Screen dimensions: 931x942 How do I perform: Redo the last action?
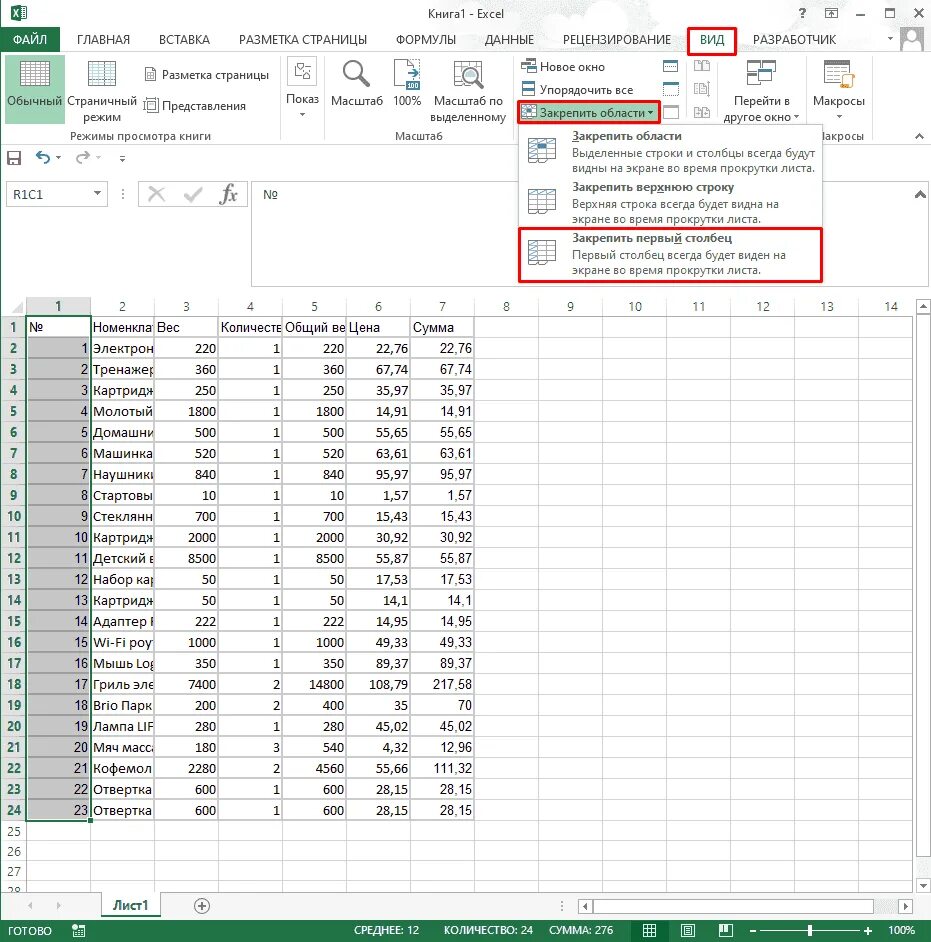click(x=82, y=157)
